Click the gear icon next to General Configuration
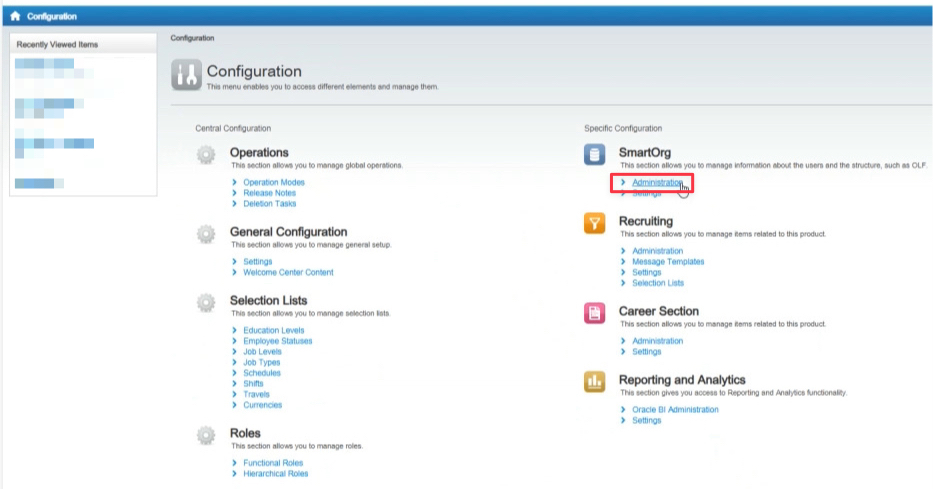Image resolution: width=933 pixels, height=489 pixels. click(206, 234)
